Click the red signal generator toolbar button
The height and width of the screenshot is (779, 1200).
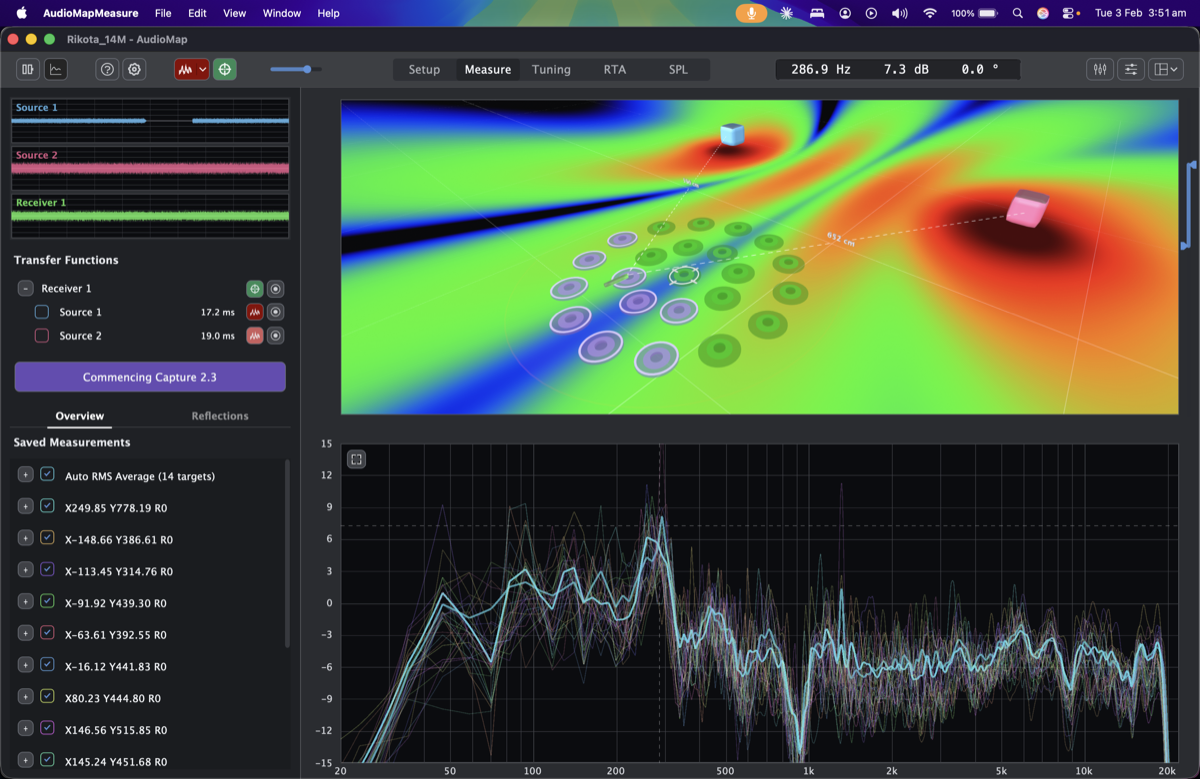pos(186,69)
